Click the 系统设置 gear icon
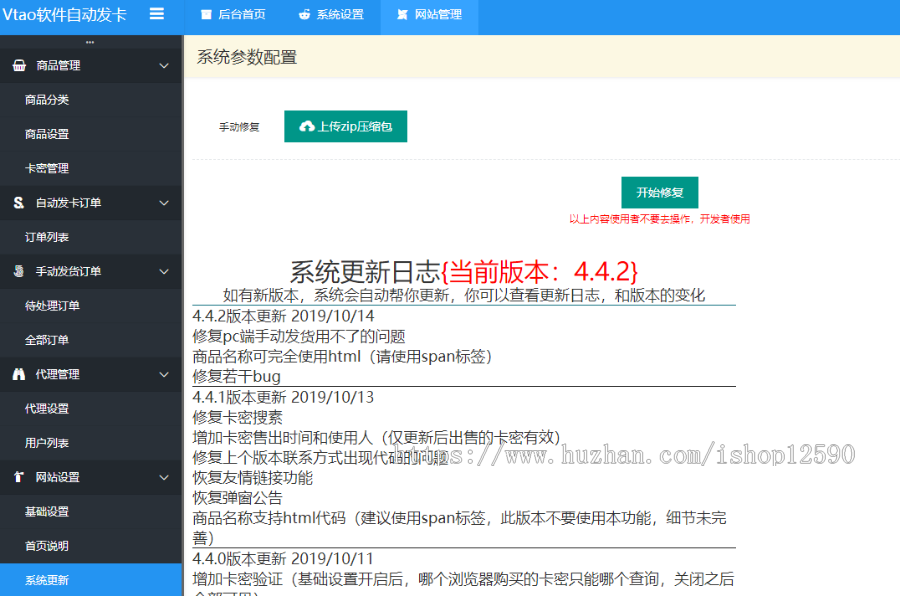This screenshot has width=900, height=596. [304, 14]
